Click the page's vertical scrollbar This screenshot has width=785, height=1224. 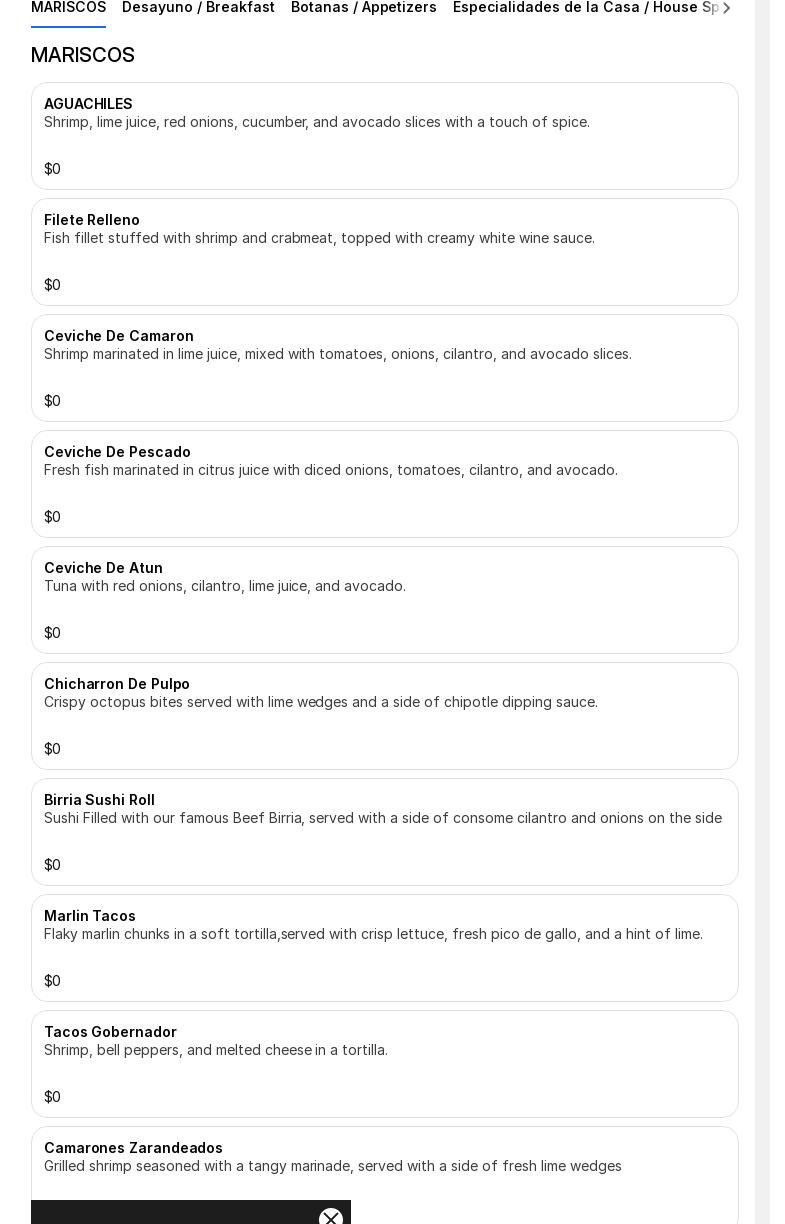click(762, 600)
